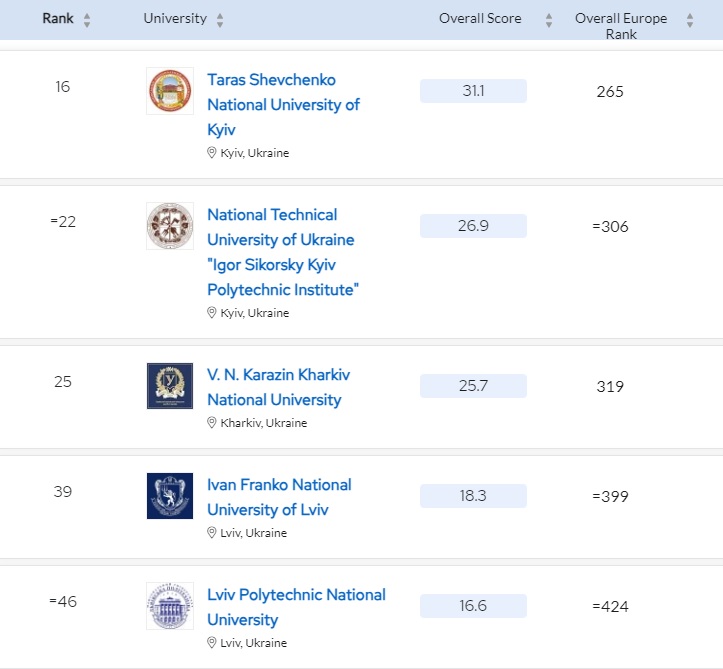
Task: Click Ivan Franko University of Lviv logo
Action: pyautogui.click(x=169, y=496)
